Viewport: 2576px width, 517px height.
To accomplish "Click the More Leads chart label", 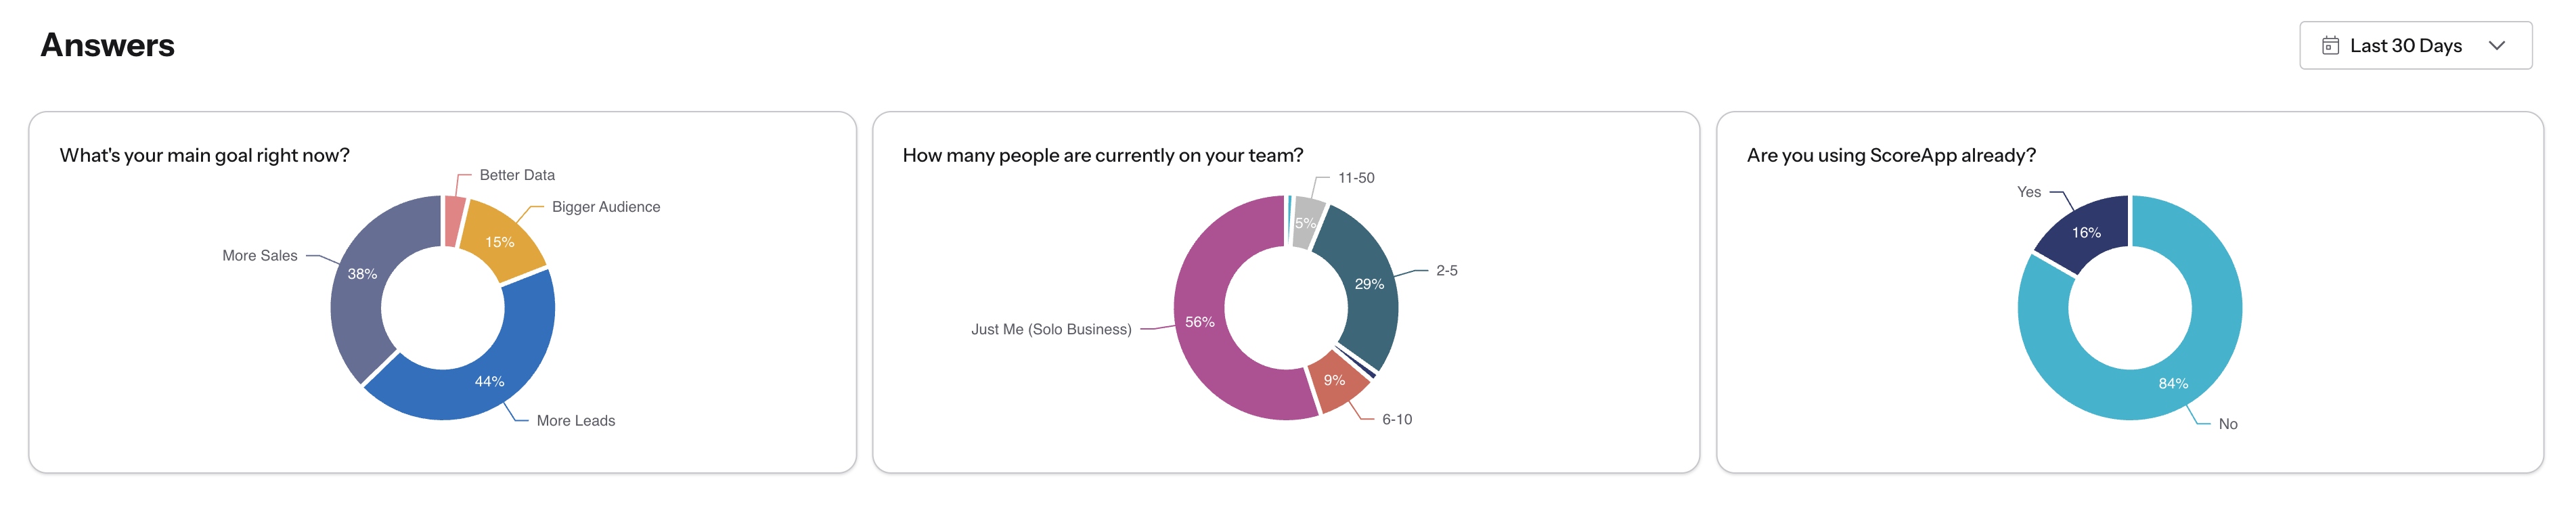I will point(575,421).
